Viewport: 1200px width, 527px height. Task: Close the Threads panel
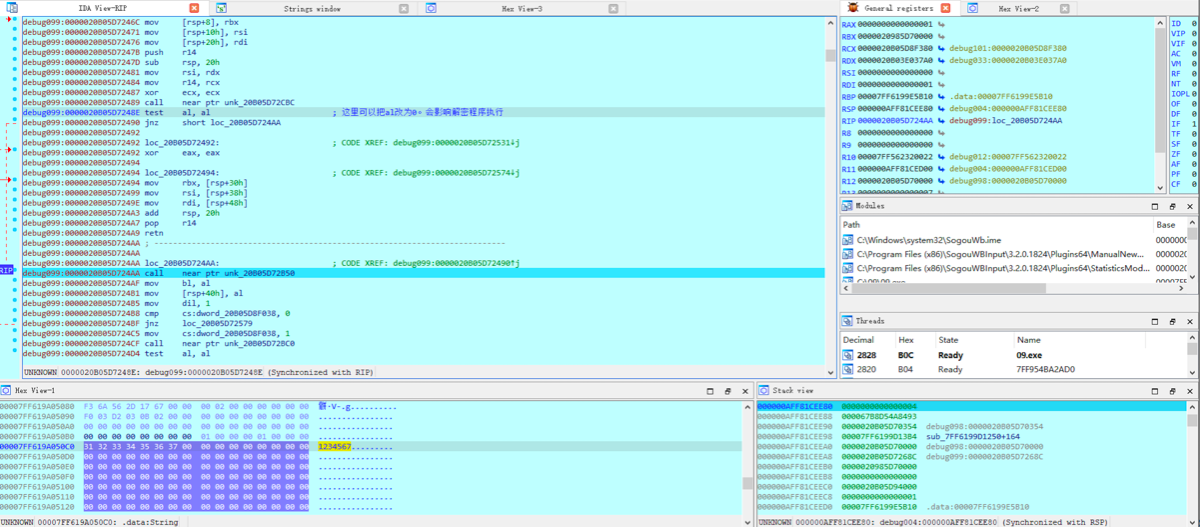(1192, 321)
